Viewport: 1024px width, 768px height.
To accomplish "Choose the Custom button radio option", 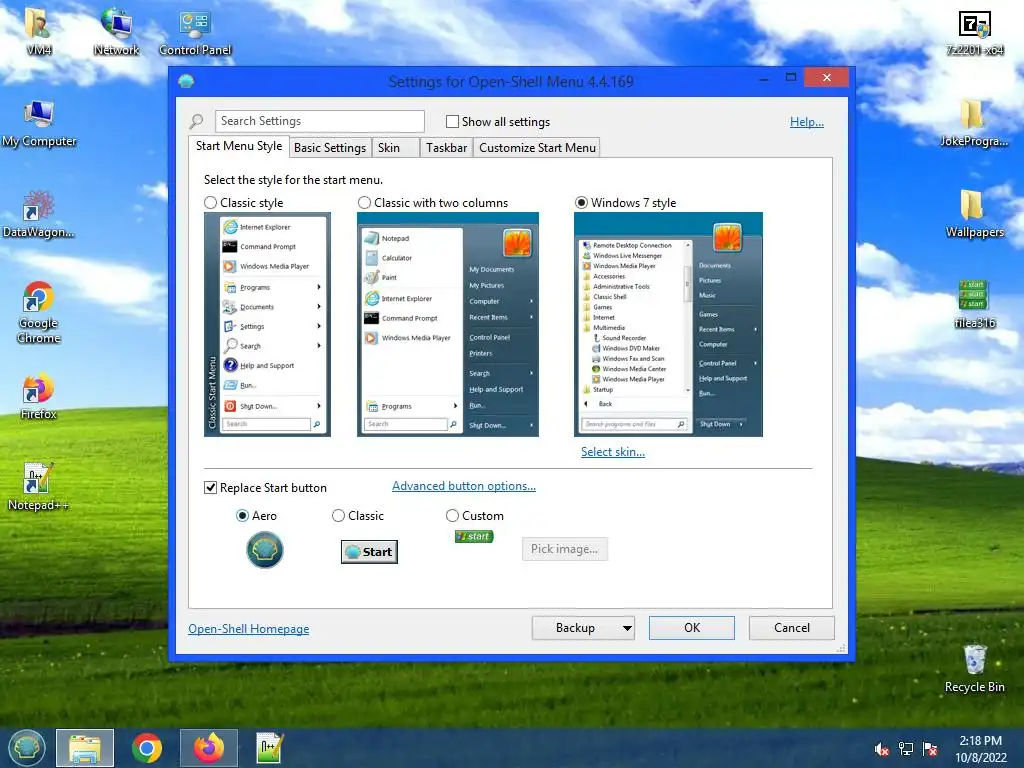I will tap(452, 516).
